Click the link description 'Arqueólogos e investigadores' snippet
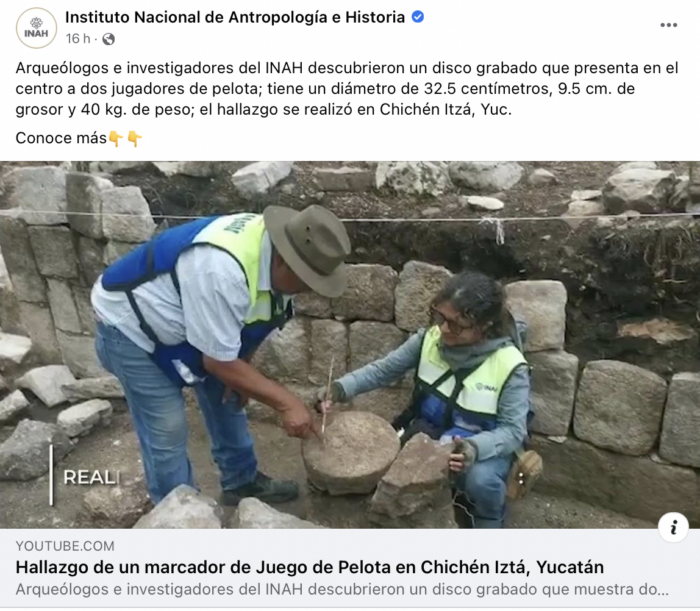This screenshot has width=700, height=611. [x=342, y=590]
